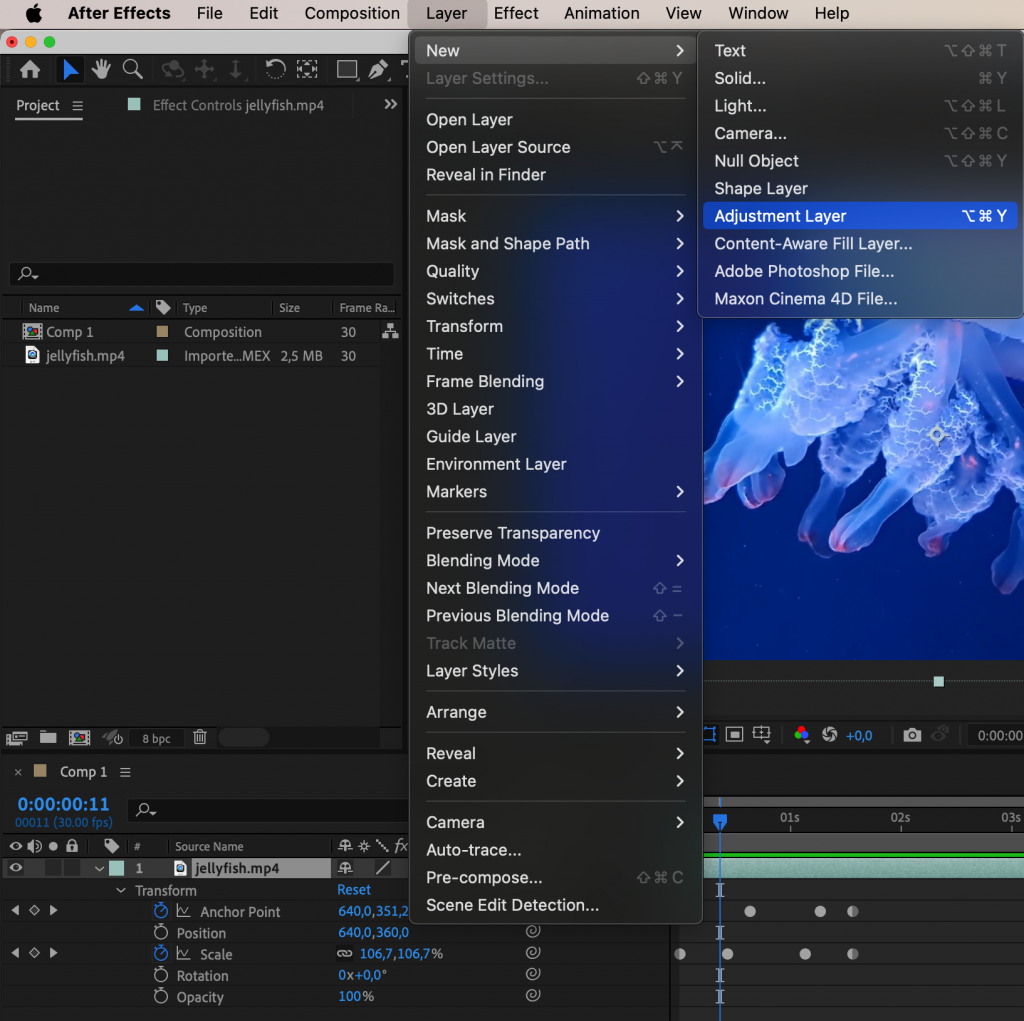
Task: Select the Pen tool
Action: coord(377,70)
